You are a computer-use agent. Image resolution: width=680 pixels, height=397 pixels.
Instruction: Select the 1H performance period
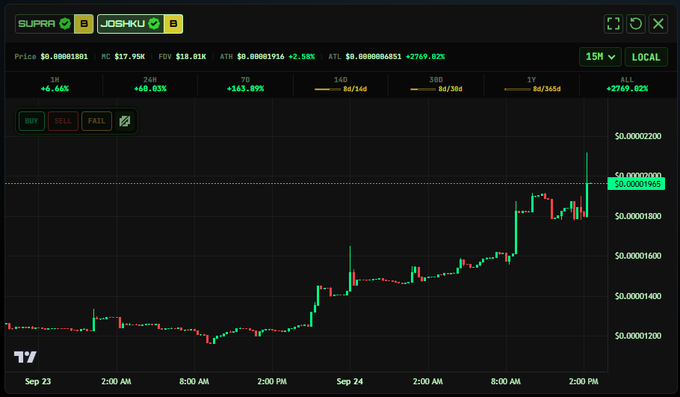(x=55, y=84)
